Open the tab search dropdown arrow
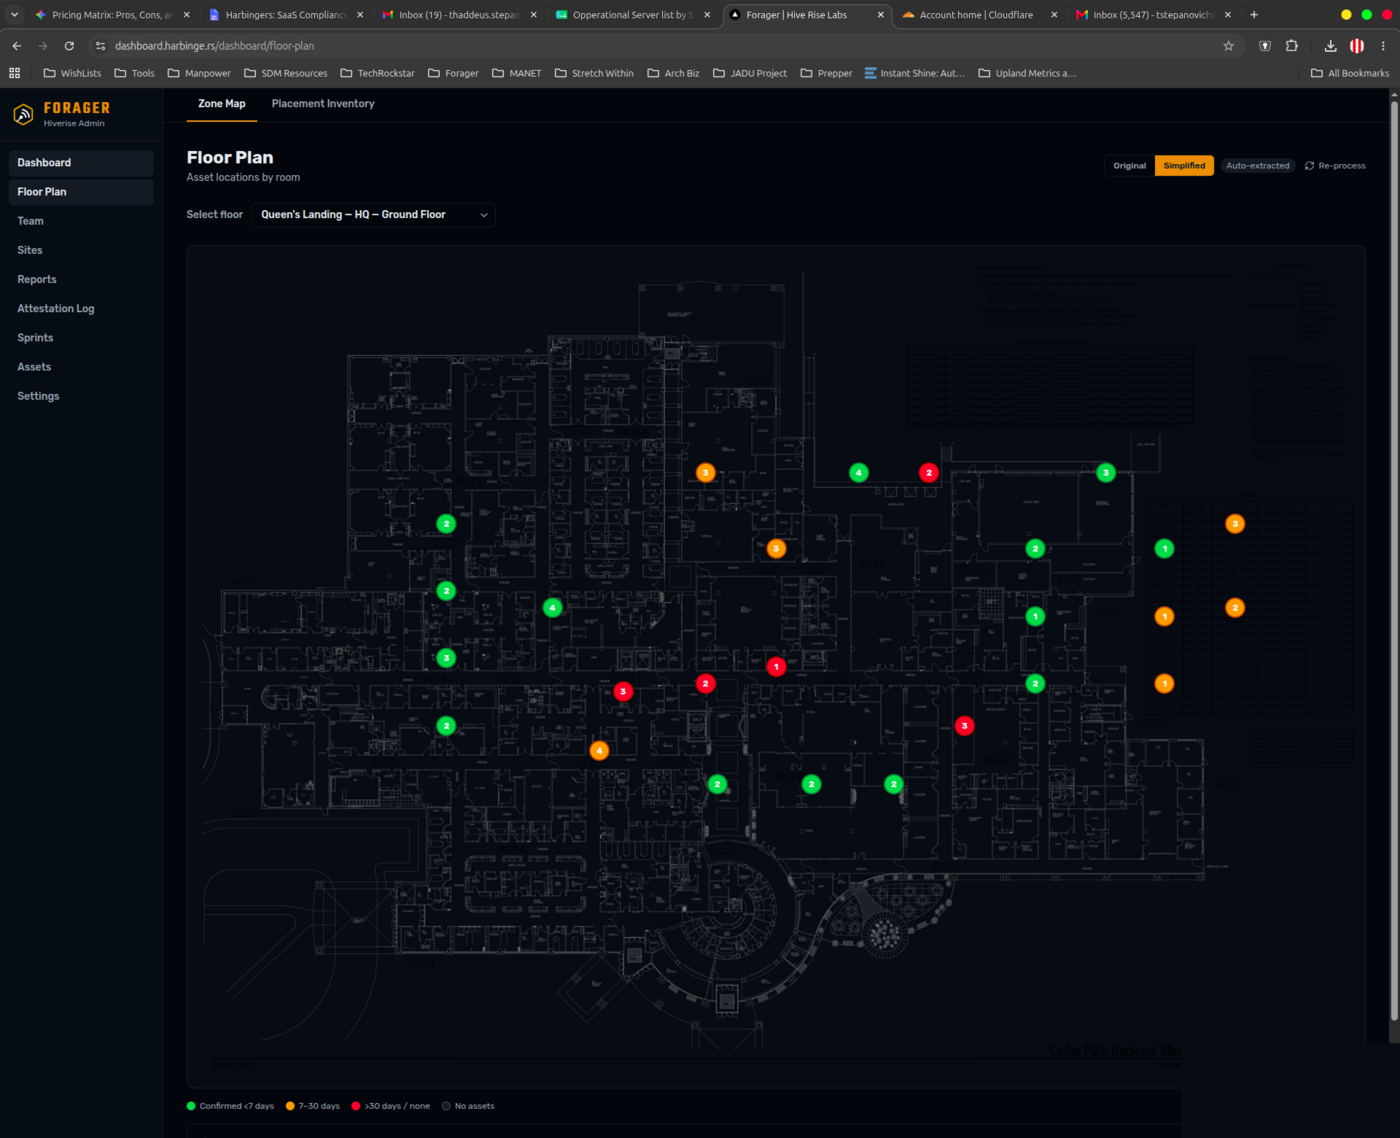1400x1138 pixels. click(x=14, y=15)
